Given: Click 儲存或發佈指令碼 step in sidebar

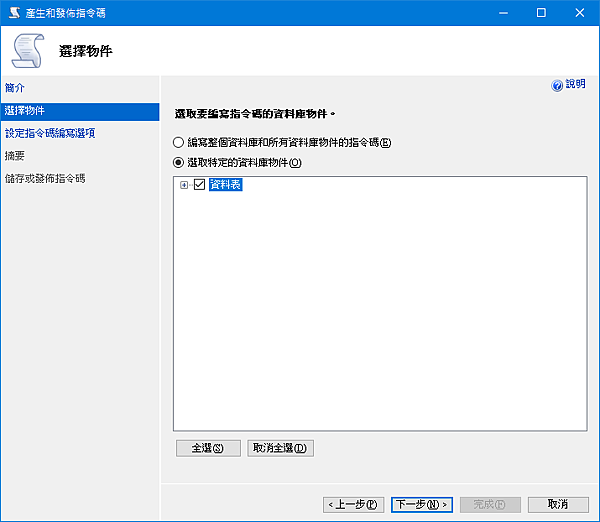Looking at the screenshot, I should tap(45, 178).
